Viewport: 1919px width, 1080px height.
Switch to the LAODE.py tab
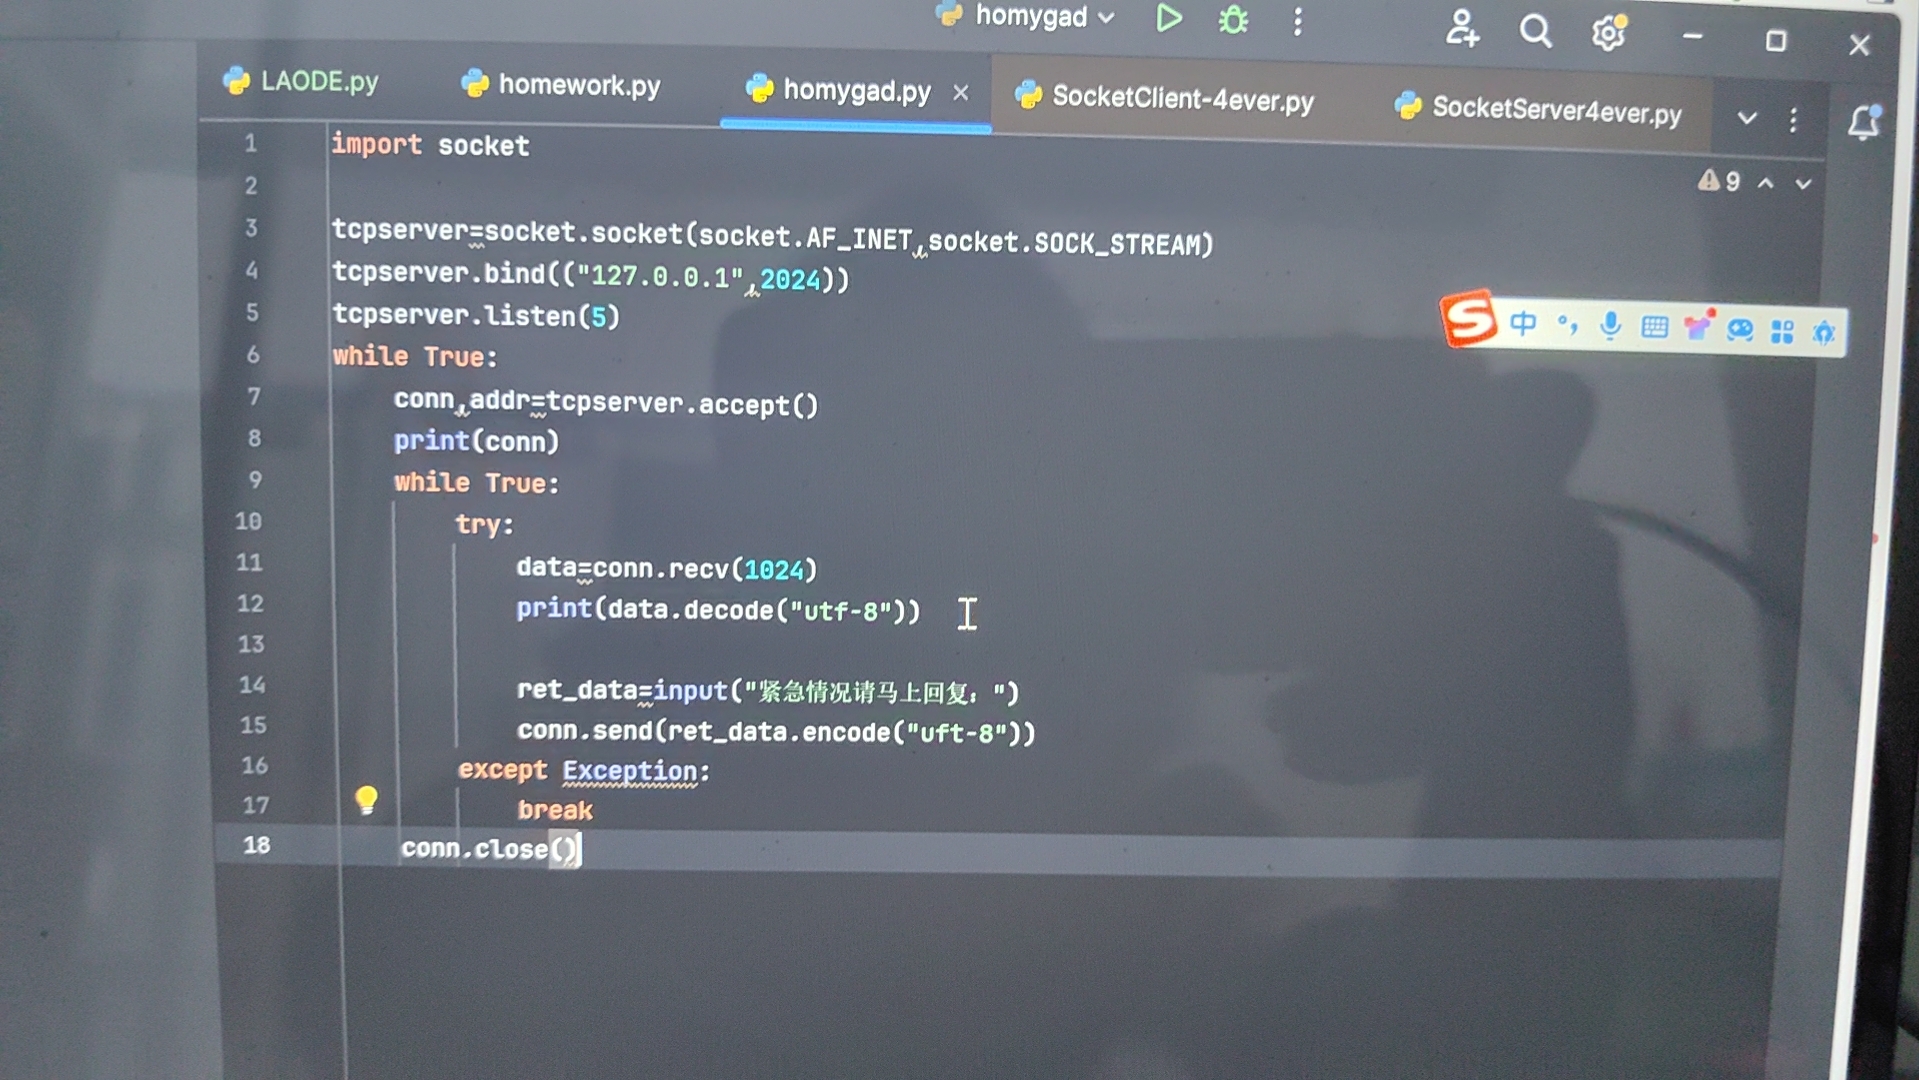(x=301, y=81)
